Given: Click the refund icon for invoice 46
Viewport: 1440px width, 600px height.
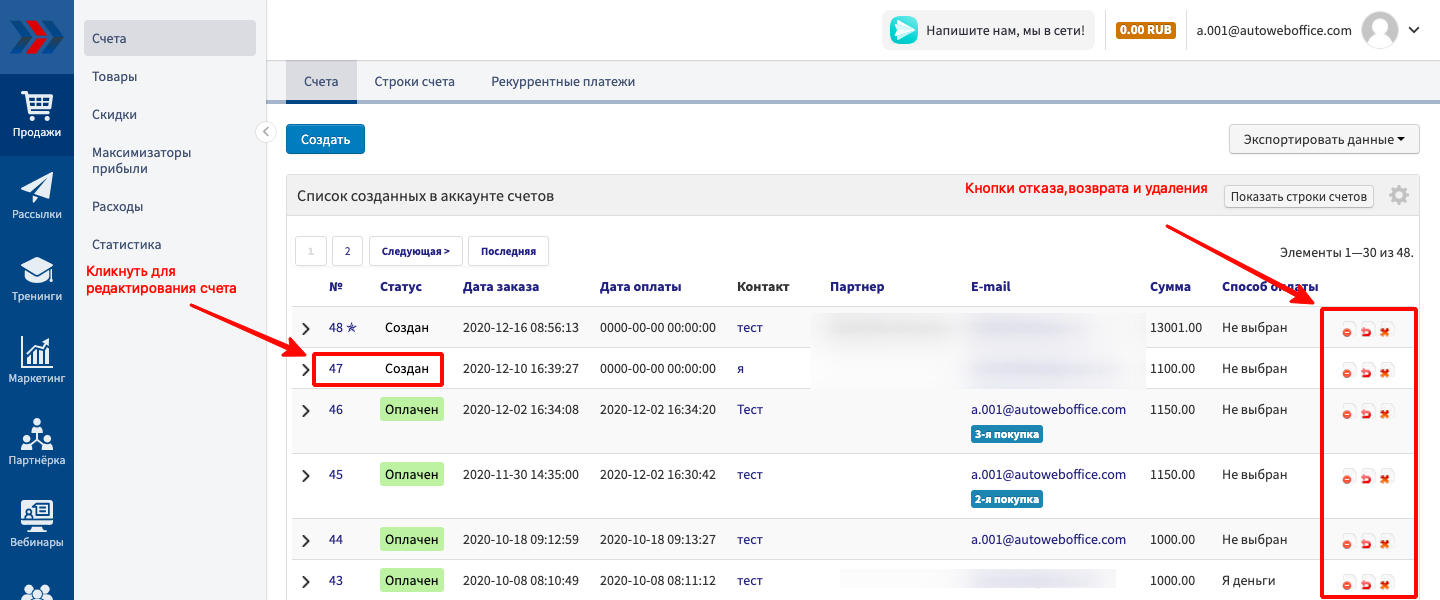Looking at the screenshot, I should (x=1366, y=413).
